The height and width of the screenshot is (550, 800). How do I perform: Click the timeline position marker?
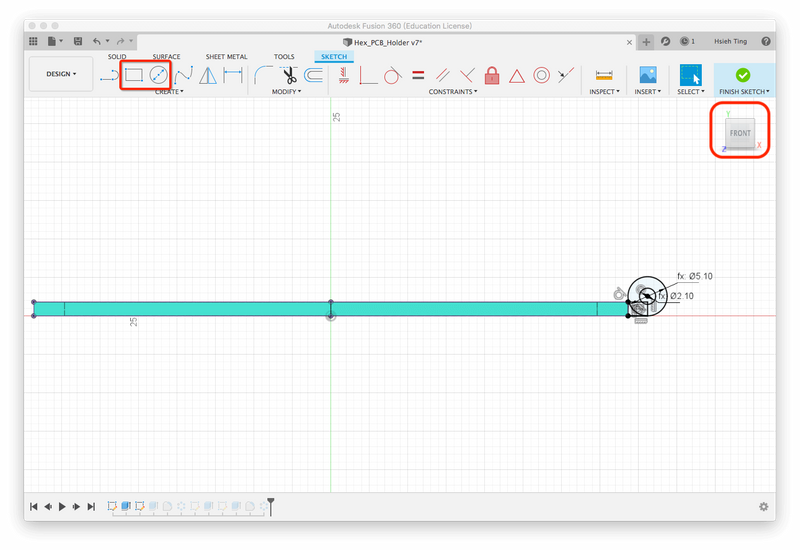[269, 505]
